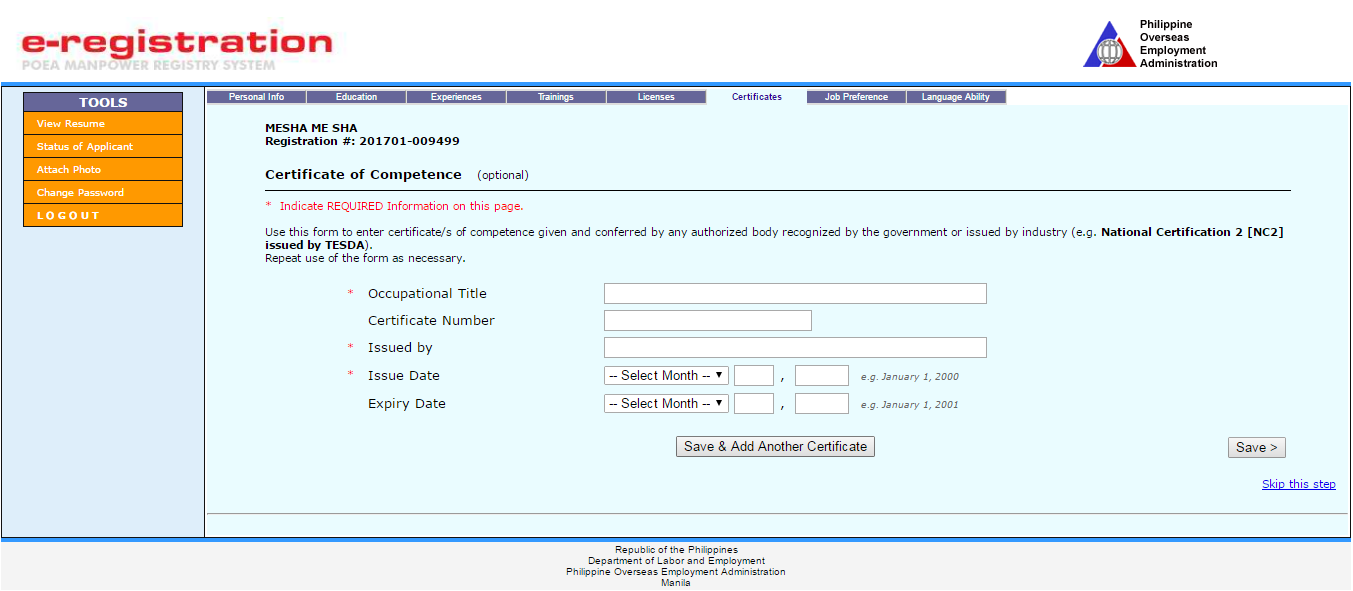Open the View Resume tool
This screenshot has height=591, width=1353.
pyautogui.click(x=102, y=123)
